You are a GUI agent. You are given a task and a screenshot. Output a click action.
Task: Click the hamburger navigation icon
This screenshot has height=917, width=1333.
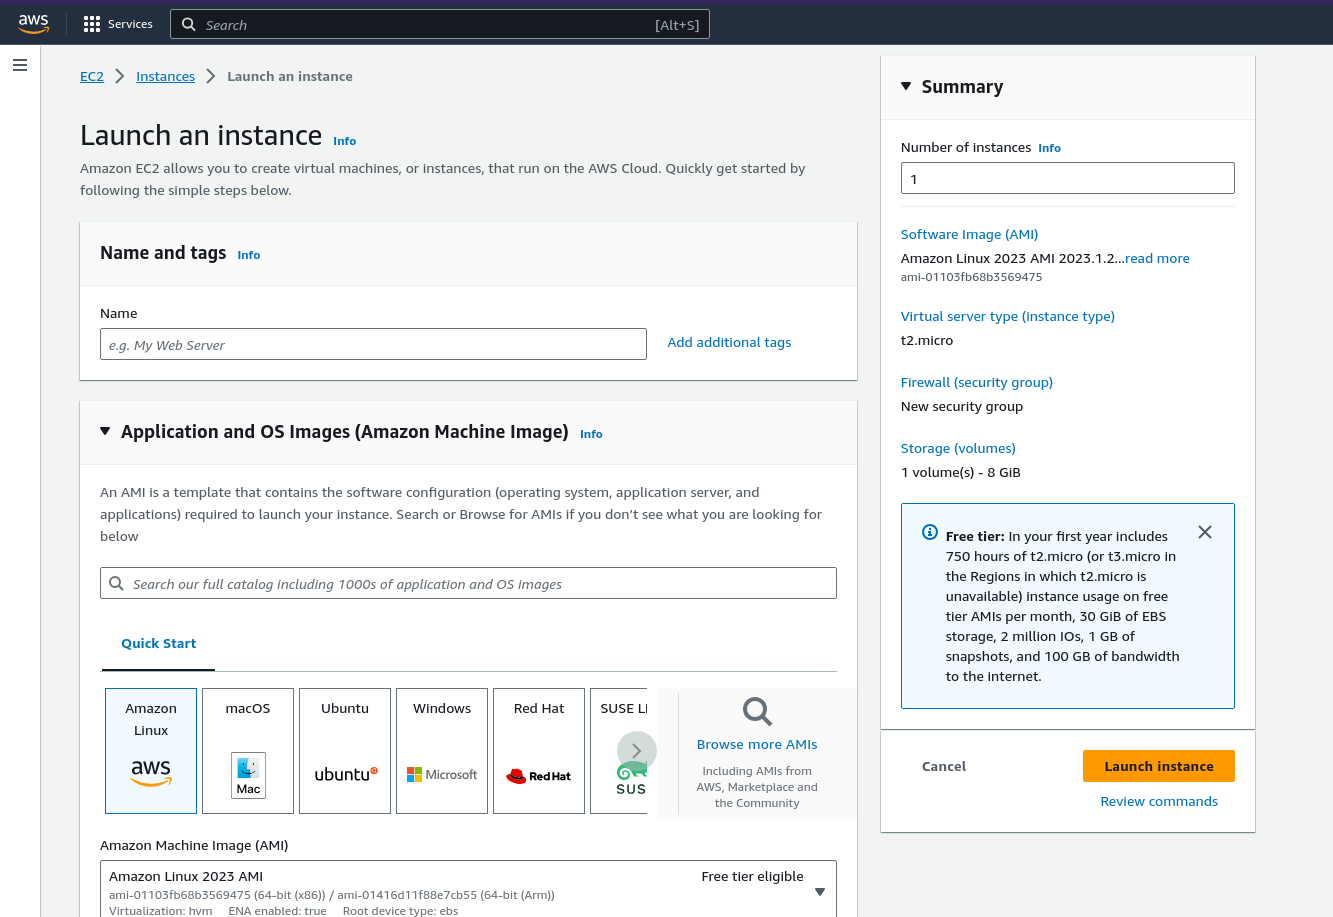pos(20,65)
